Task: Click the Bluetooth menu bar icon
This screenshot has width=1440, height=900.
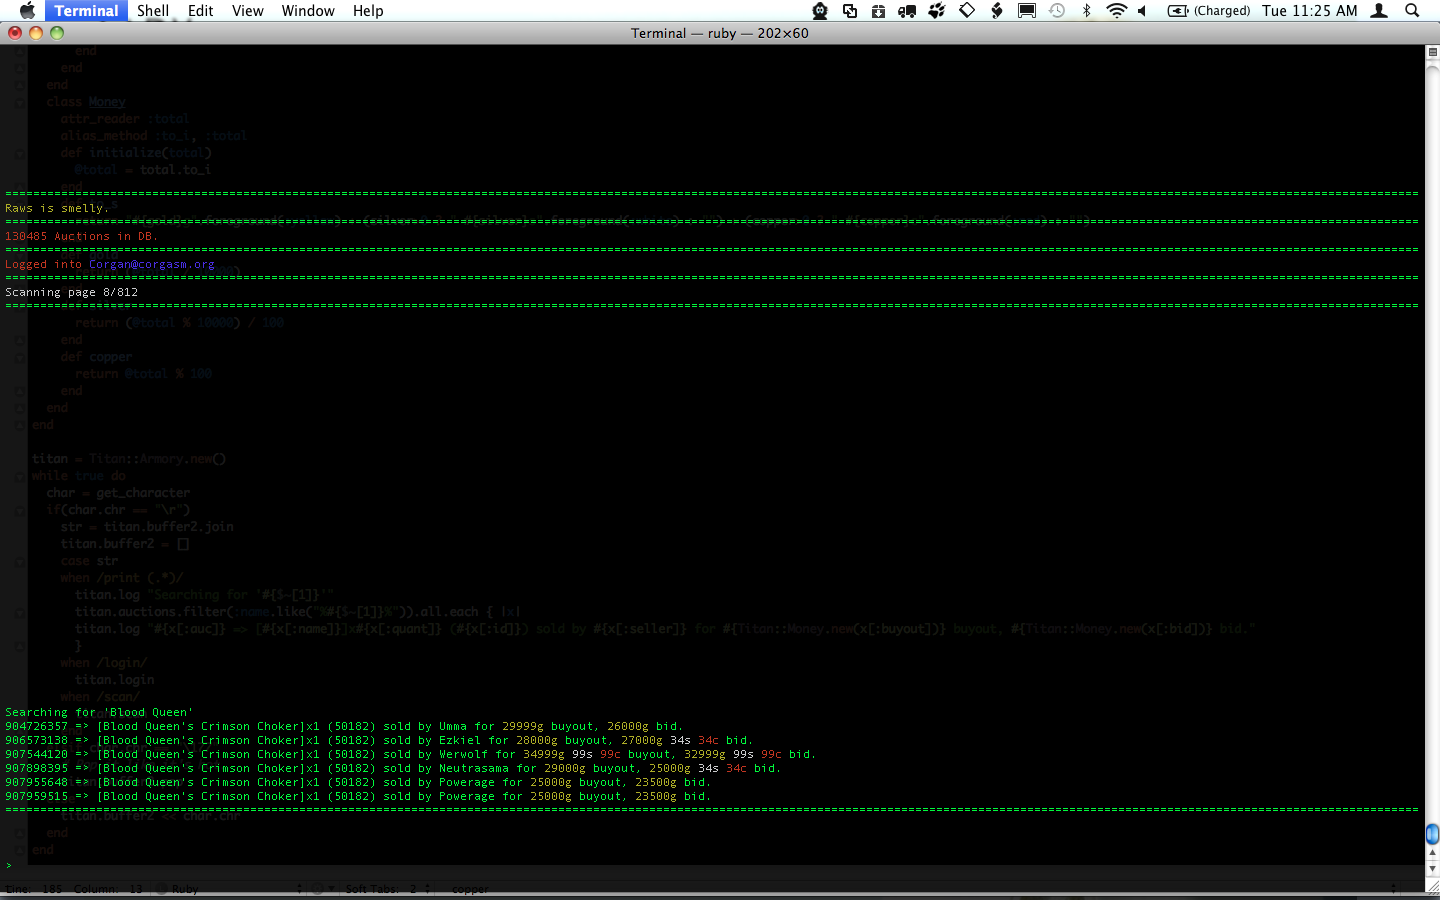Action: click(x=1086, y=10)
